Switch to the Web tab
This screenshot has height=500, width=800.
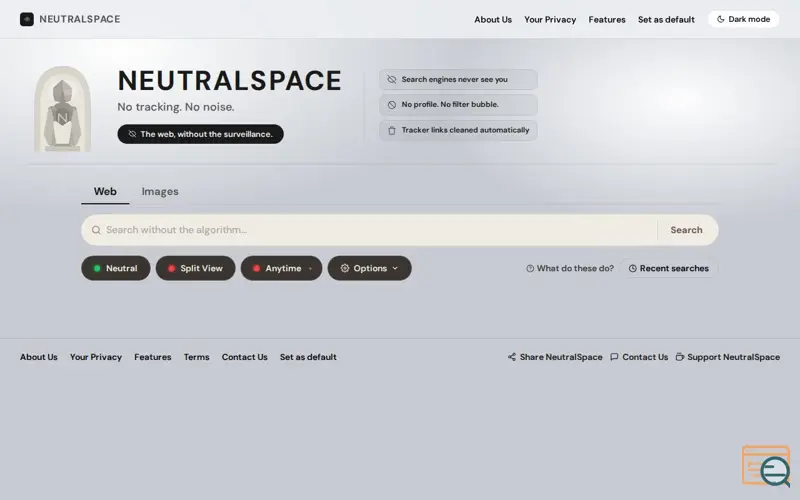coord(105,191)
